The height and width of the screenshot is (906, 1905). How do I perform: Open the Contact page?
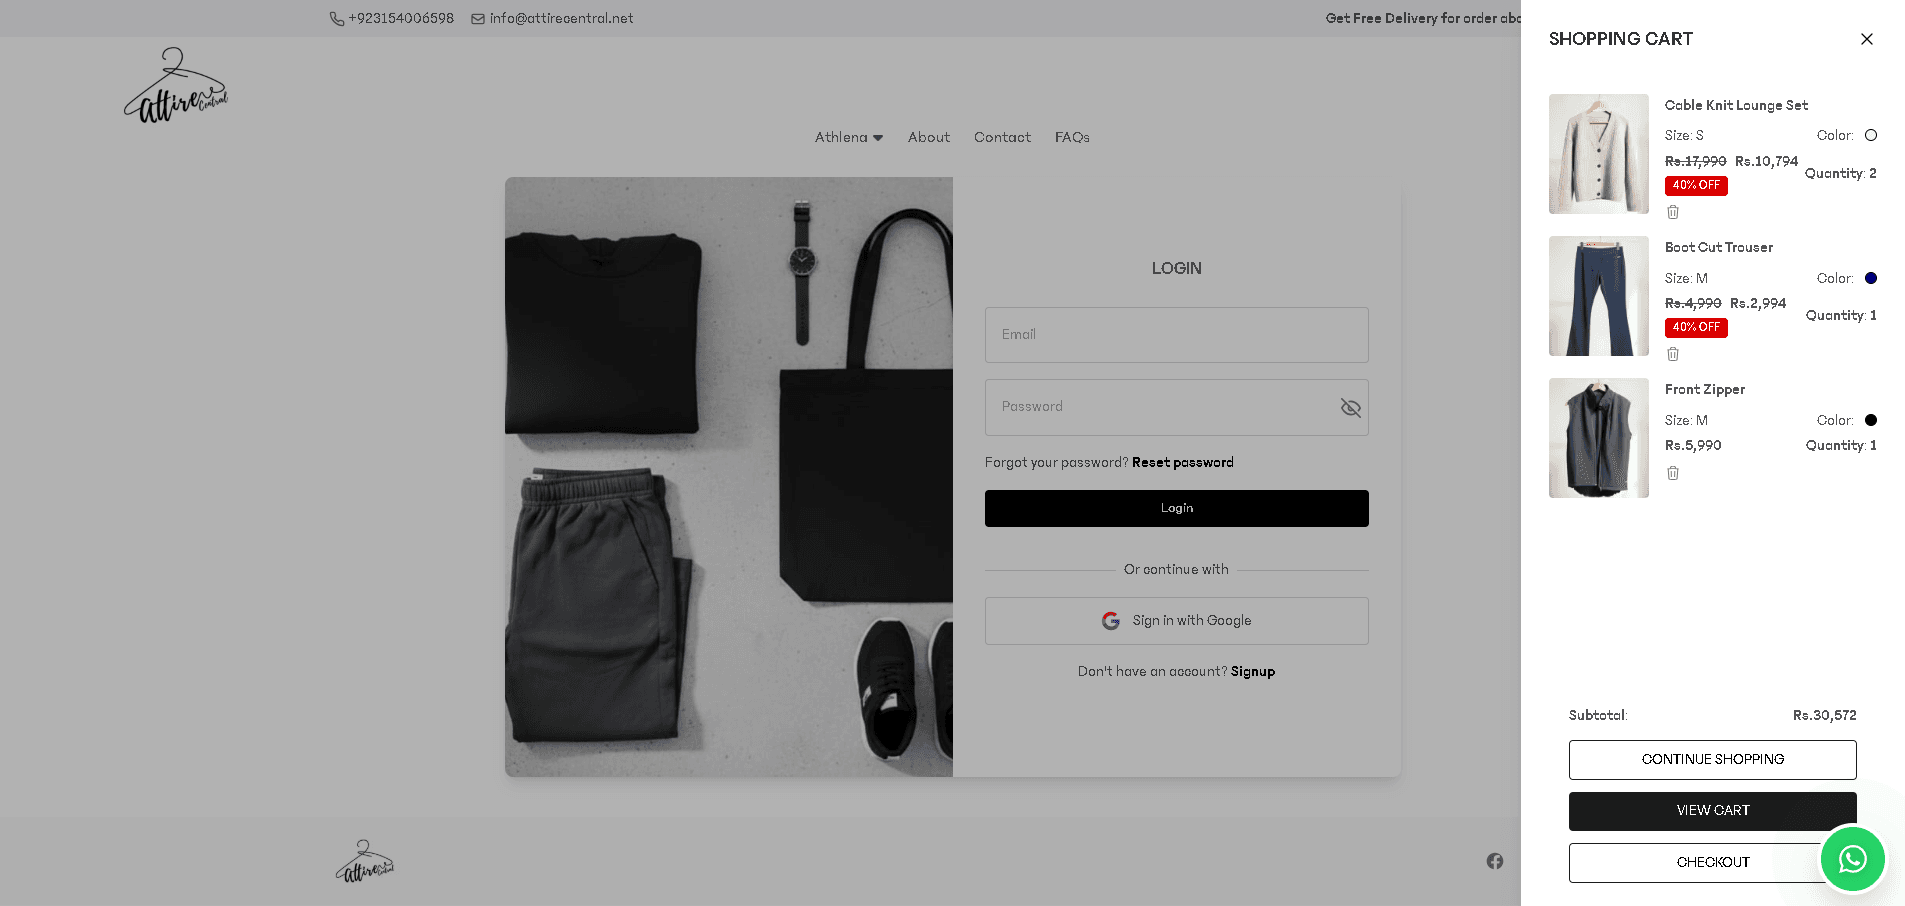point(1002,137)
